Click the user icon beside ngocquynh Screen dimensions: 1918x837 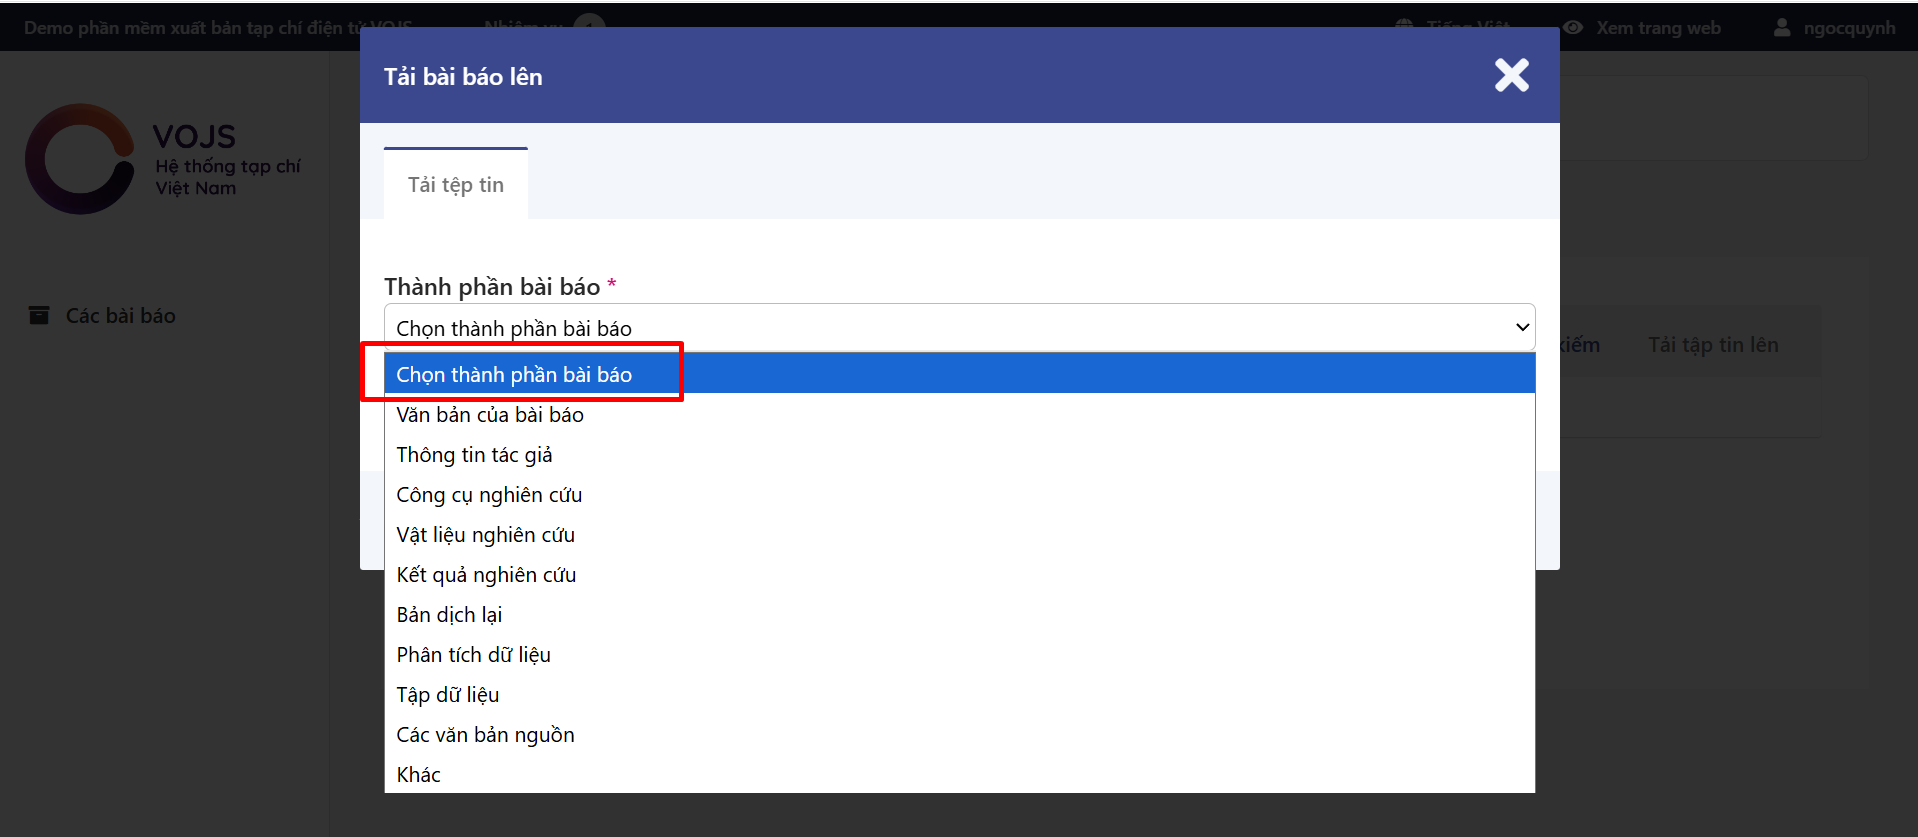pyautogui.click(x=1782, y=28)
